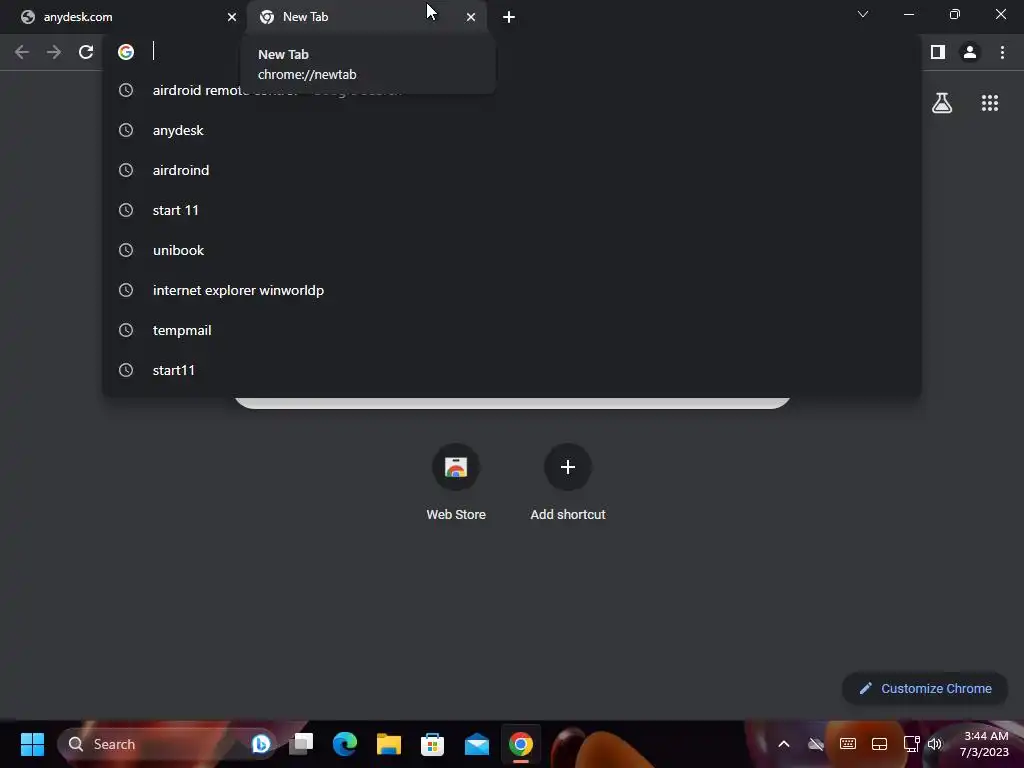
Task: Choose the unibook suggestion
Action: (512, 250)
